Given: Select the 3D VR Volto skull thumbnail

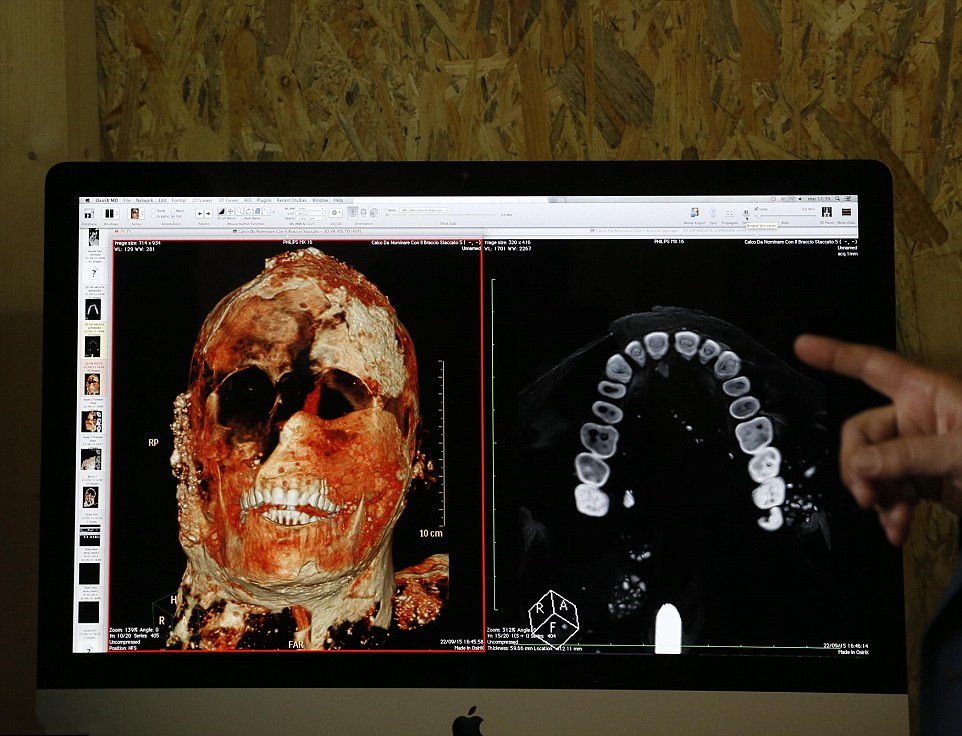Looking at the screenshot, I should (x=91, y=384).
